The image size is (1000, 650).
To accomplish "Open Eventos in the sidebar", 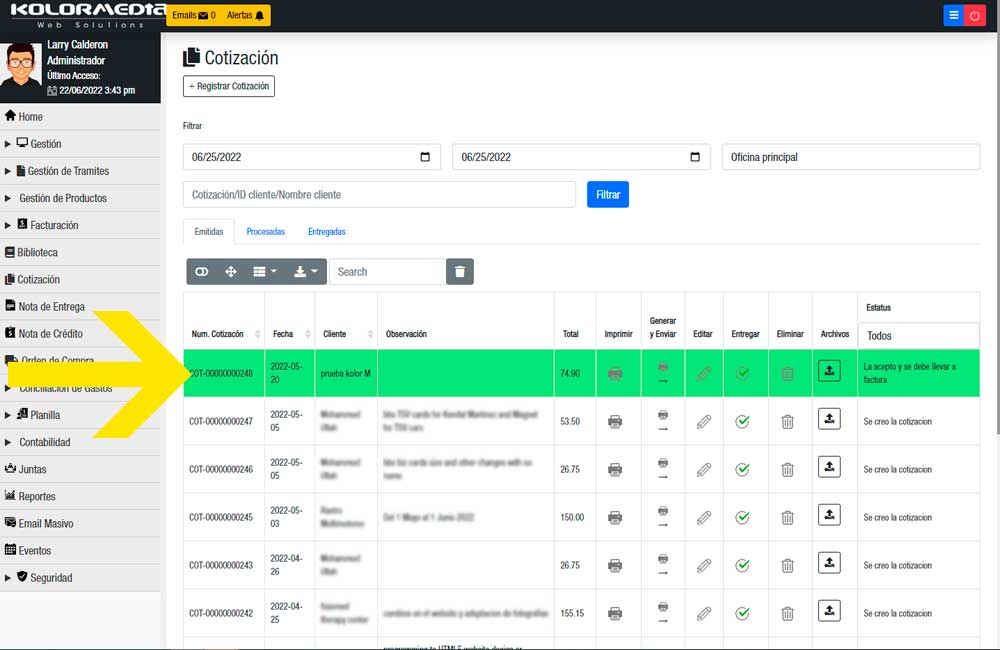I will click(80, 550).
